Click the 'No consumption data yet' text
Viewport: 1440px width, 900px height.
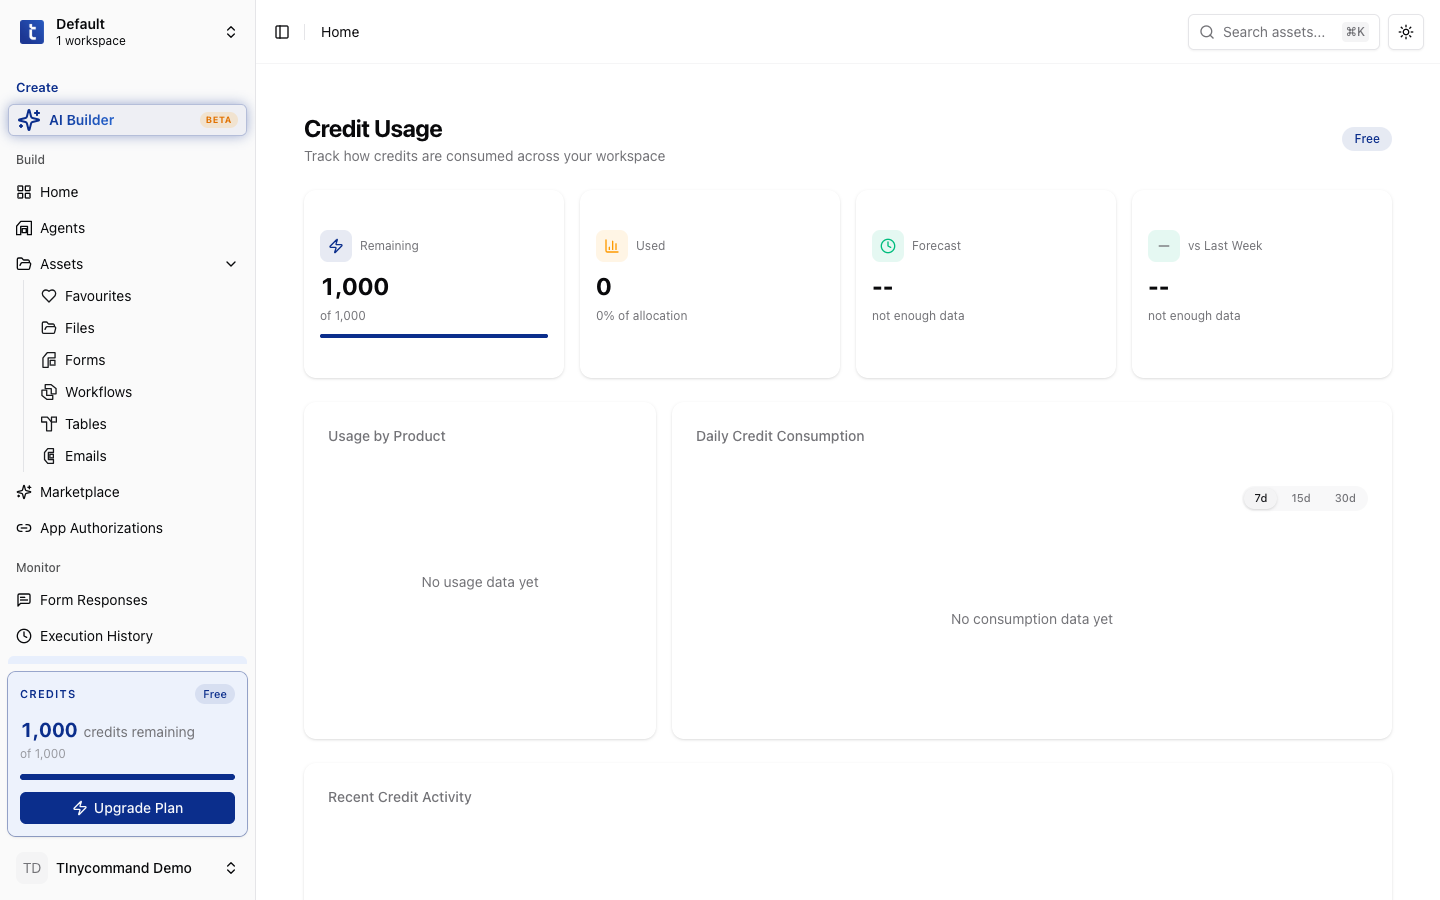click(1032, 619)
